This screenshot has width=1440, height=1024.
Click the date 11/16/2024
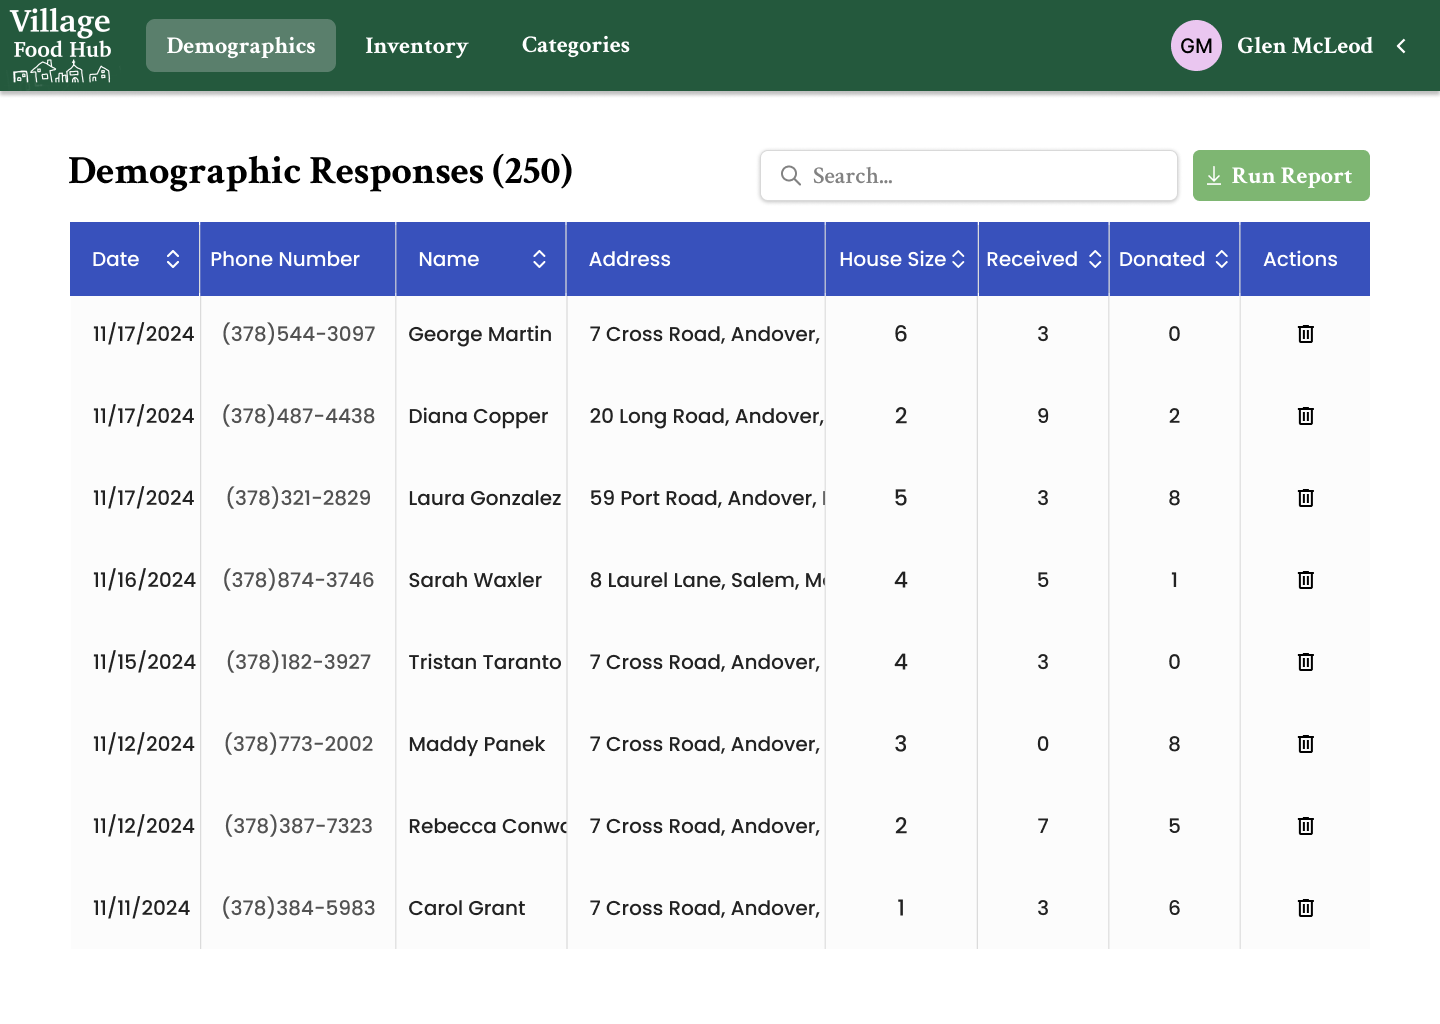[x=144, y=580]
